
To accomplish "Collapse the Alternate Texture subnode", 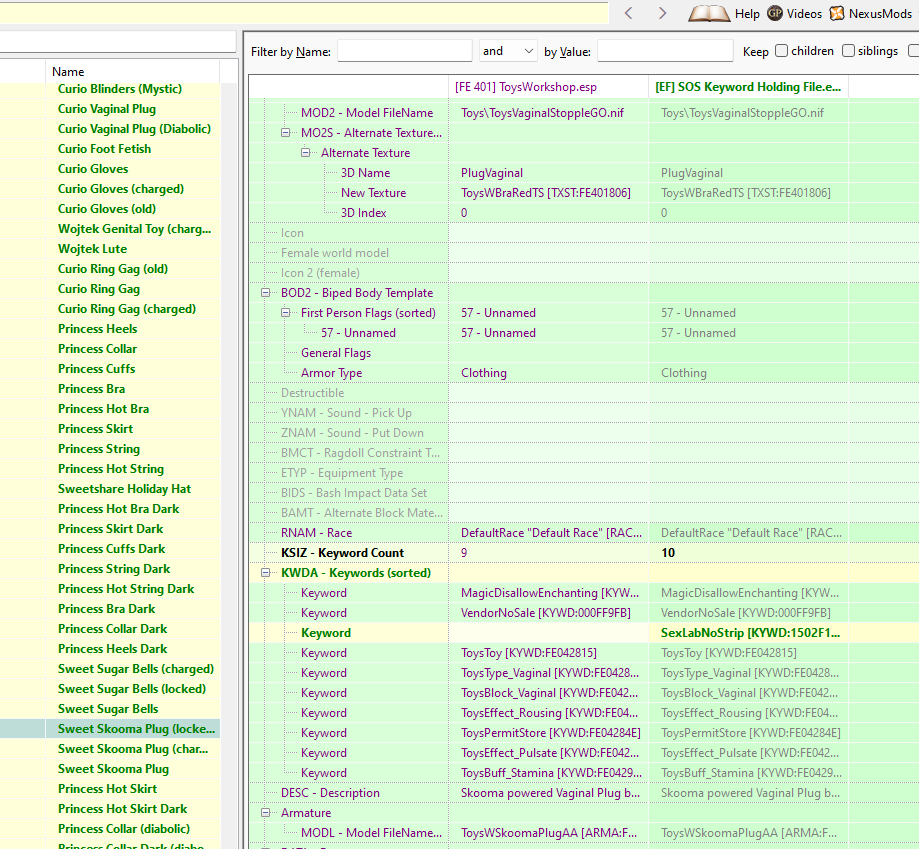I will [305, 152].
